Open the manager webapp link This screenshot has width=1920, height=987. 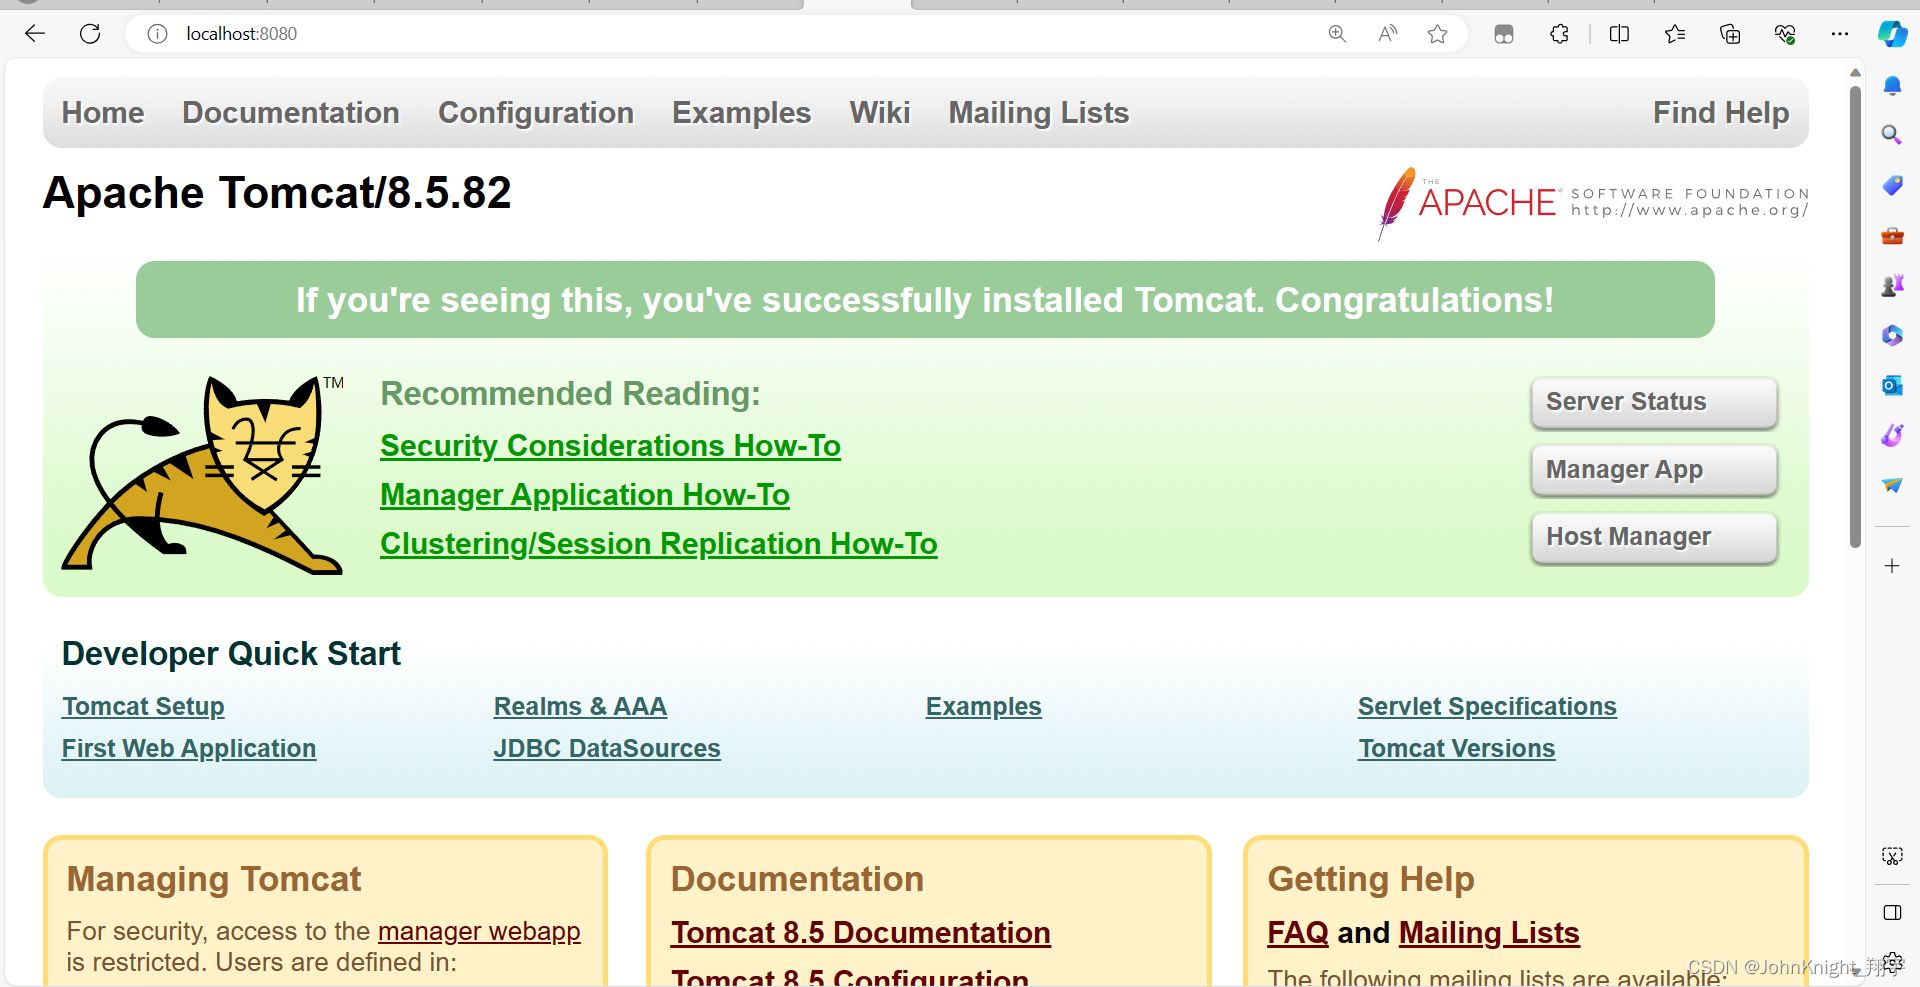(479, 932)
